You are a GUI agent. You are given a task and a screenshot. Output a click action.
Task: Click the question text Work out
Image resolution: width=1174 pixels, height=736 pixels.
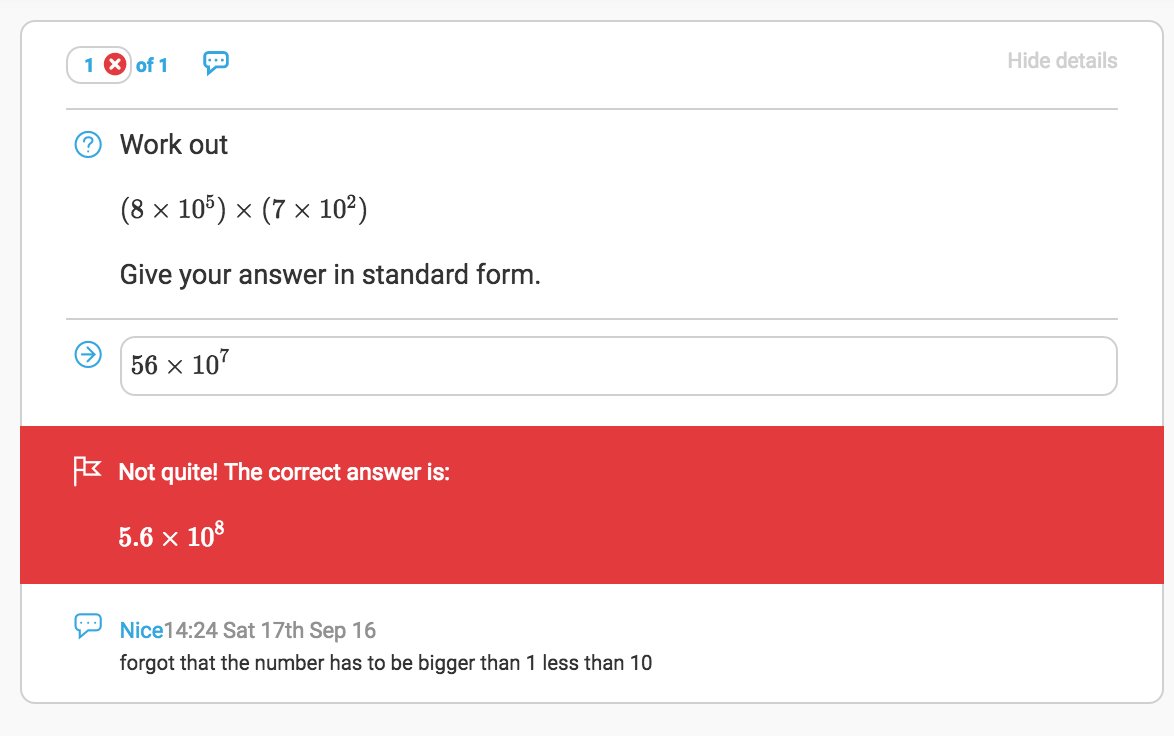click(173, 144)
